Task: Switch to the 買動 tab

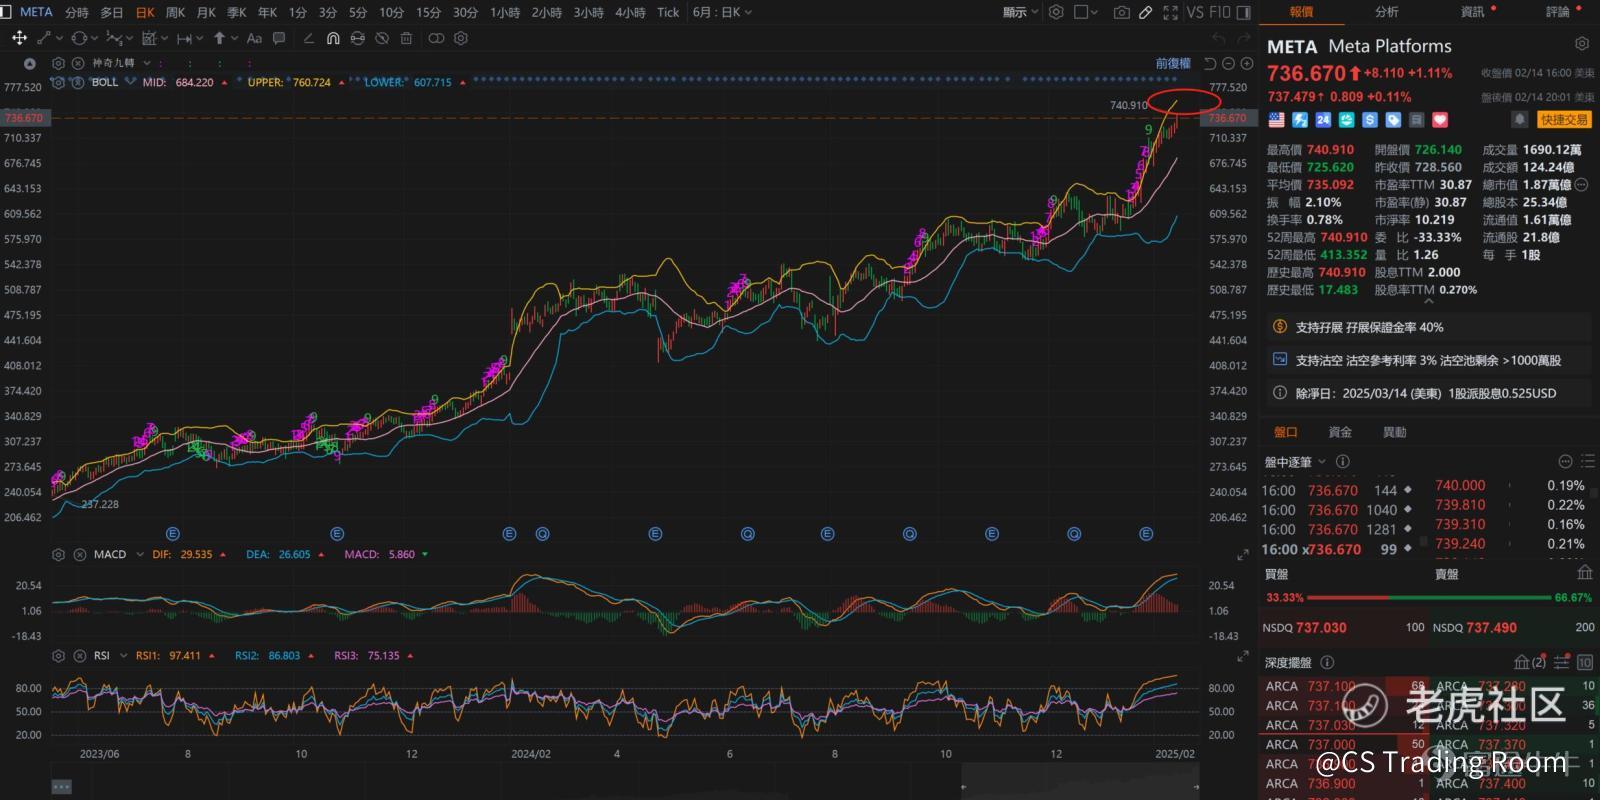Action: point(1394,432)
